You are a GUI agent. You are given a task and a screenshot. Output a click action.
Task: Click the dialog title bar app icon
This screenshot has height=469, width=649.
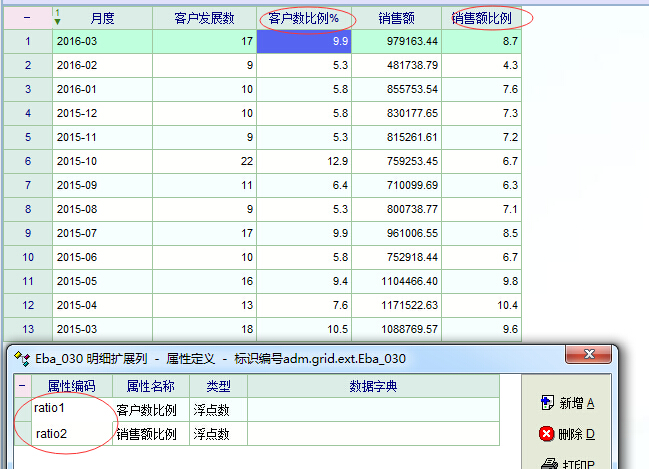[x=21, y=358]
